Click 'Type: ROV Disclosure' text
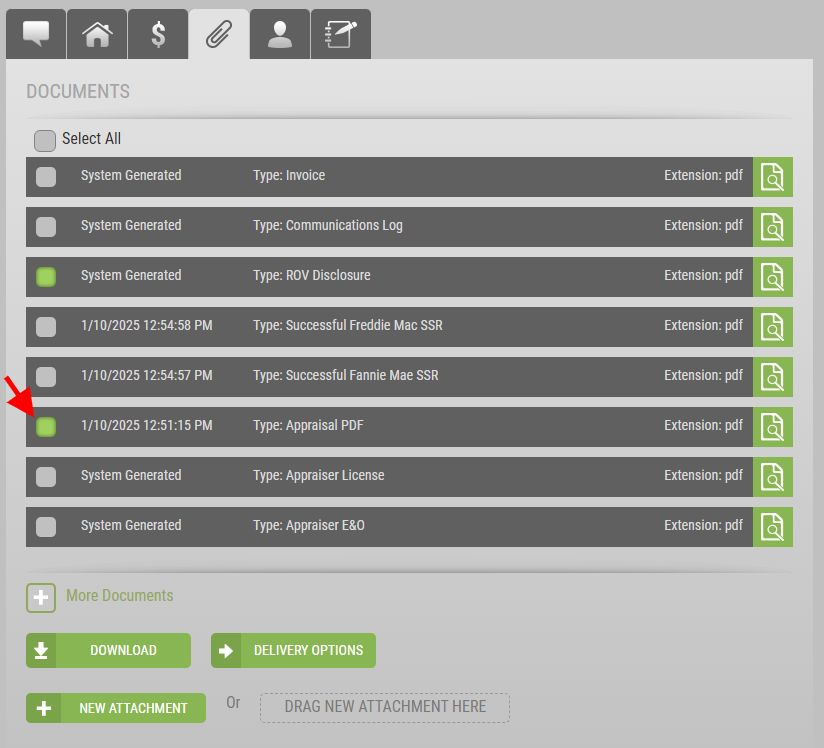Image resolution: width=824 pixels, height=748 pixels. point(312,275)
